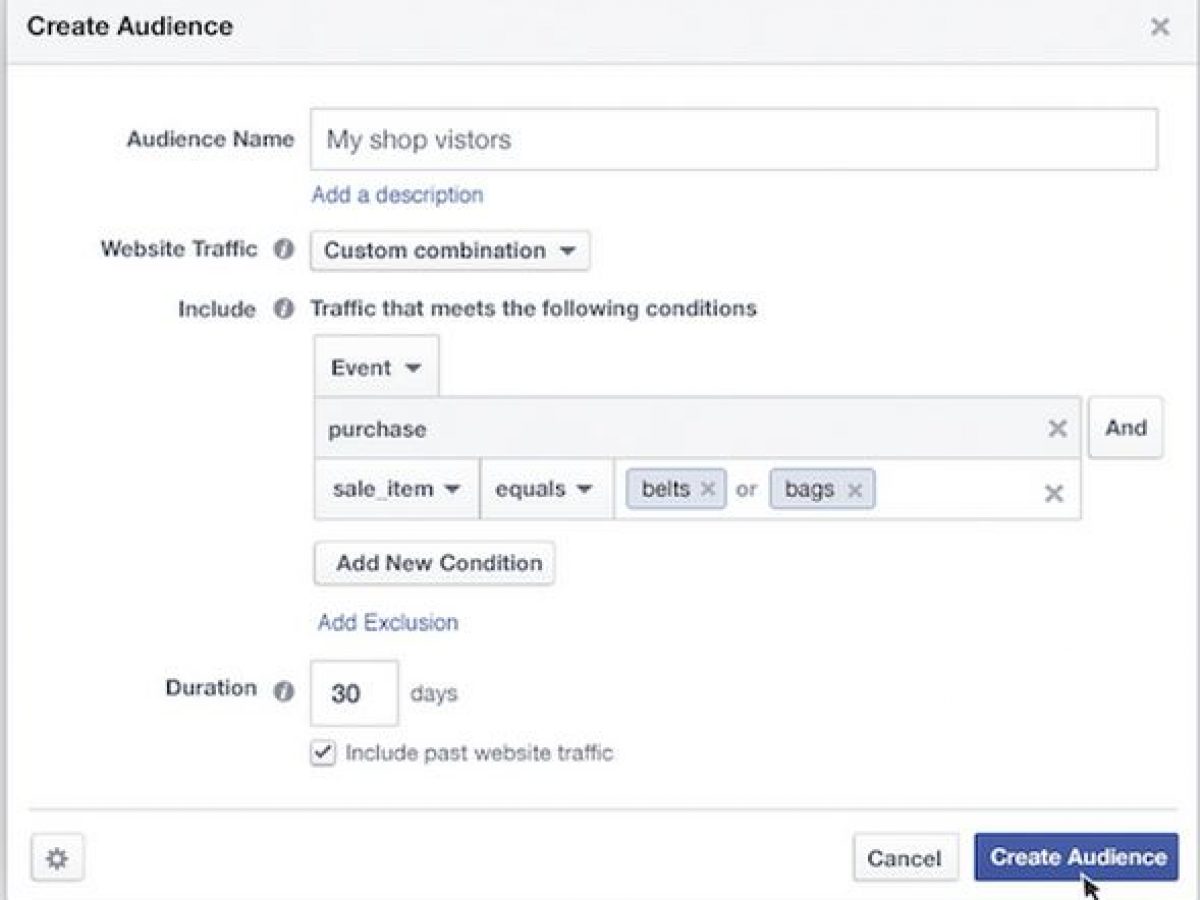The width and height of the screenshot is (1200, 900).
Task: Click the Cancel button
Action: coord(905,858)
